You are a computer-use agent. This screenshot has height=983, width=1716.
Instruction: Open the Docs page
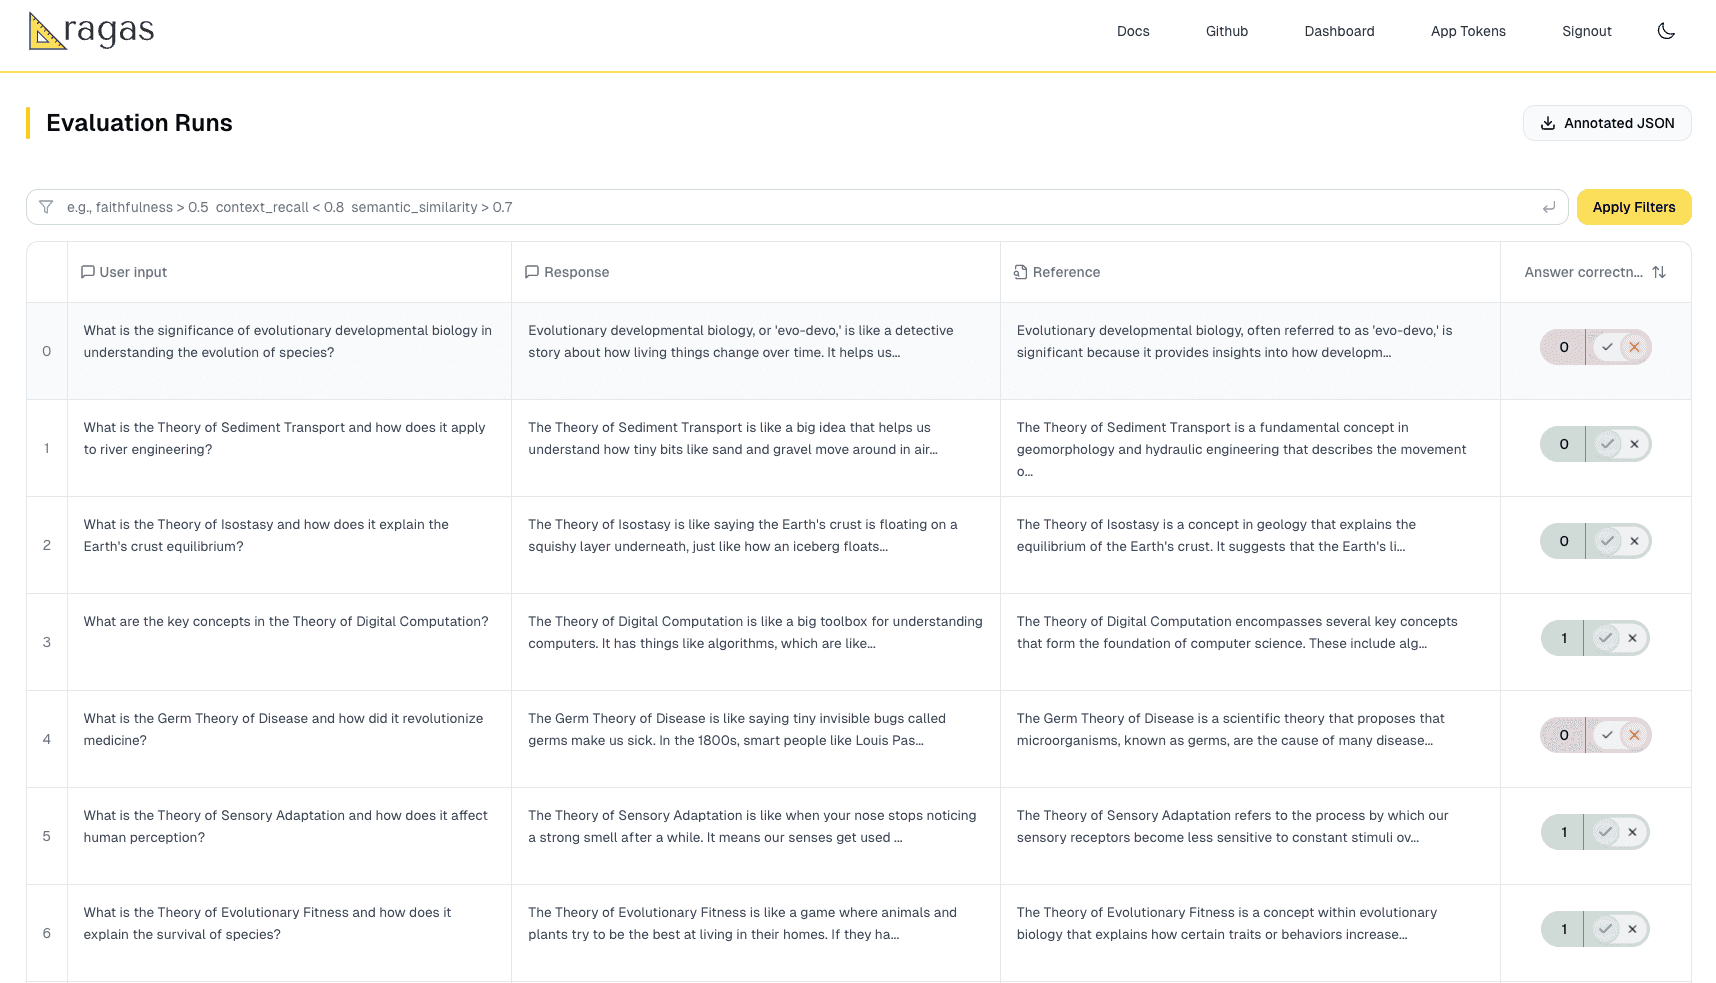point(1133,31)
